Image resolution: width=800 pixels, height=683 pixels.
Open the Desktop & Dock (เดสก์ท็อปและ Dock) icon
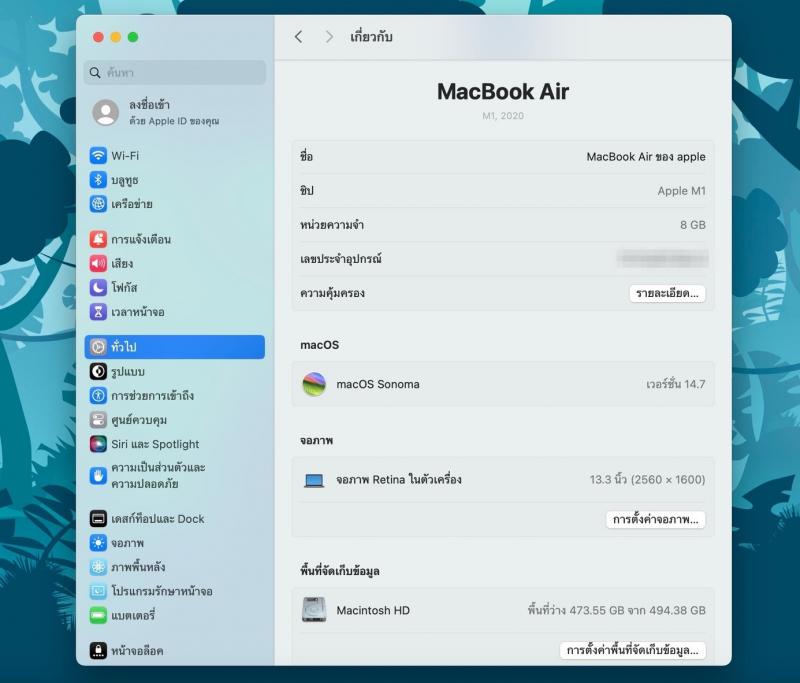[98, 519]
